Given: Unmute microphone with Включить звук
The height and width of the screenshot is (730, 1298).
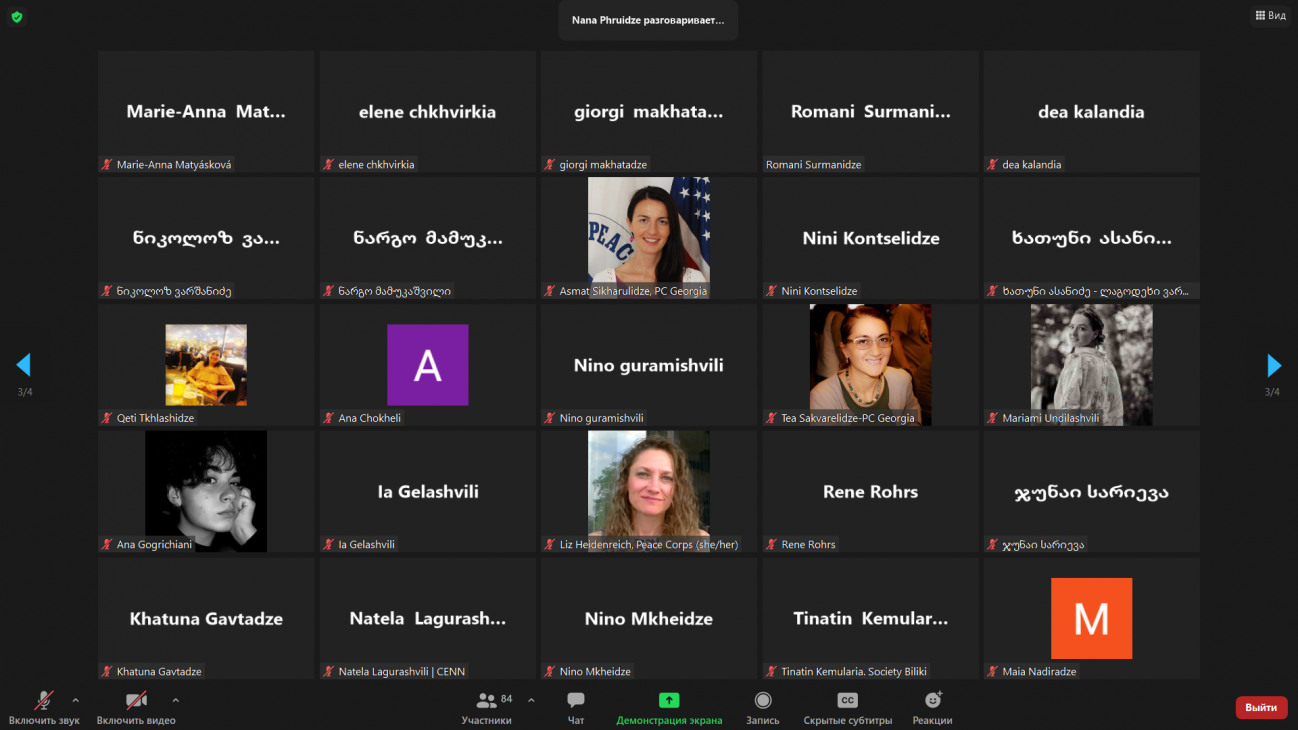Looking at the screenshot, I should (44, 701).
